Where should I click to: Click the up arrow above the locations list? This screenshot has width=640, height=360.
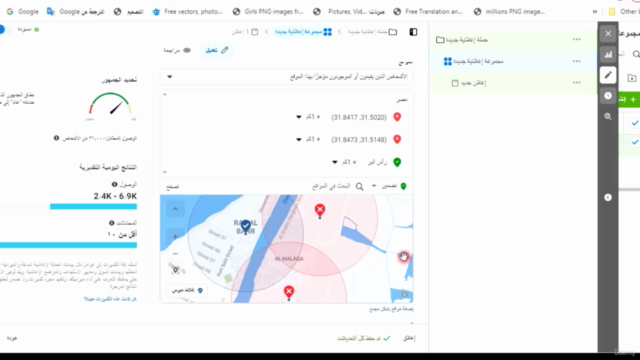pos(164,94)
